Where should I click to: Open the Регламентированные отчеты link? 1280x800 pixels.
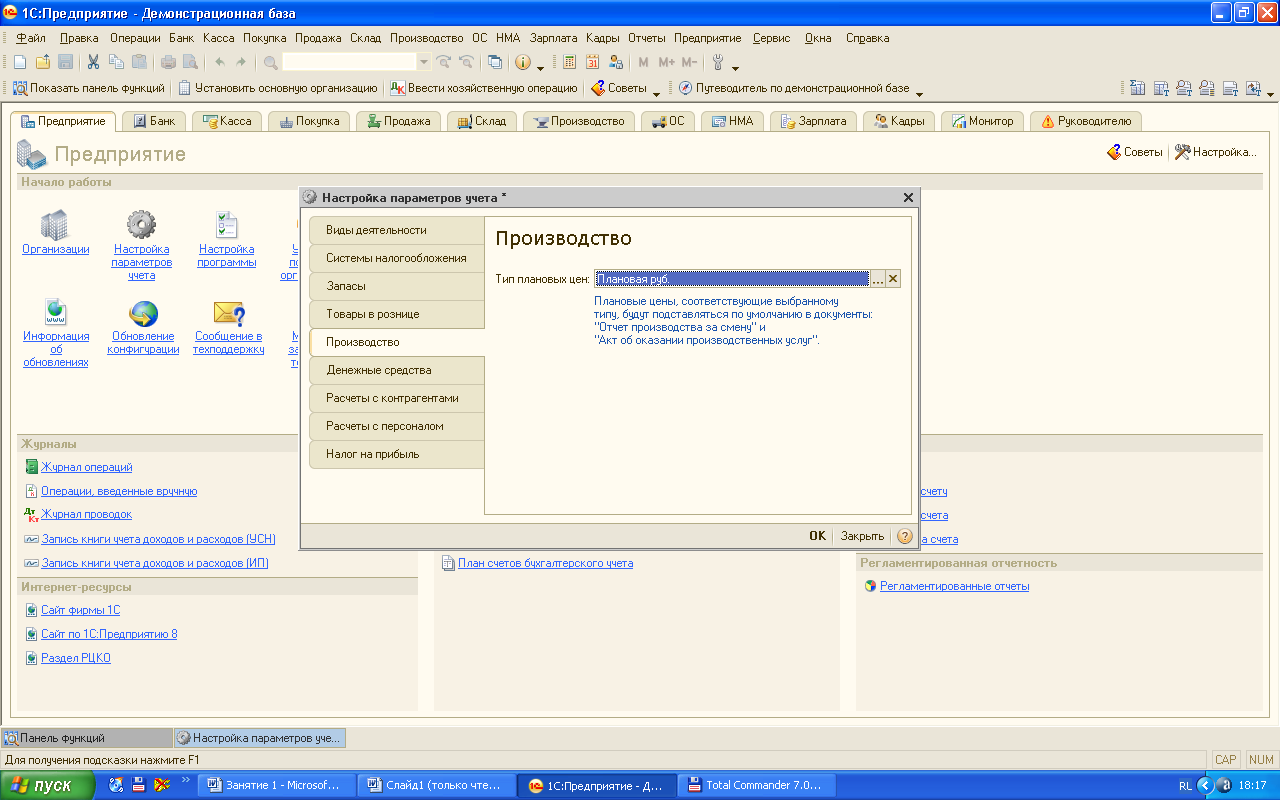[x=954, y=586]
